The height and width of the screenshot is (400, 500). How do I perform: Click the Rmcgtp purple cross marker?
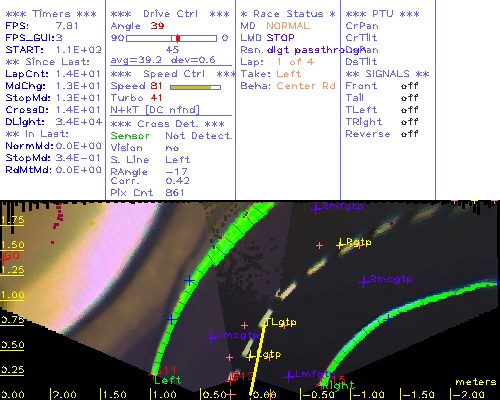click(x=364, y=282)
